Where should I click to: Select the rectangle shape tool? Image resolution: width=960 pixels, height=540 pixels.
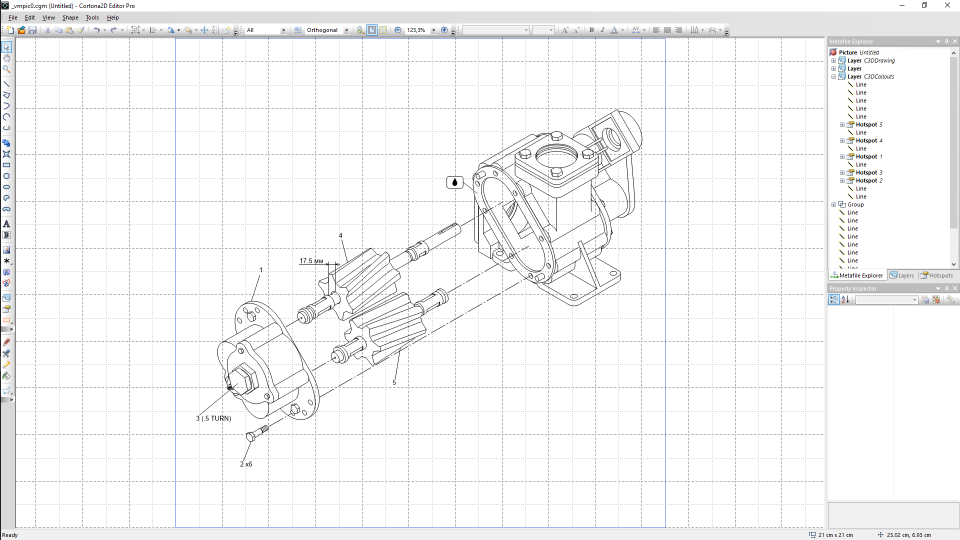[7, 165]
